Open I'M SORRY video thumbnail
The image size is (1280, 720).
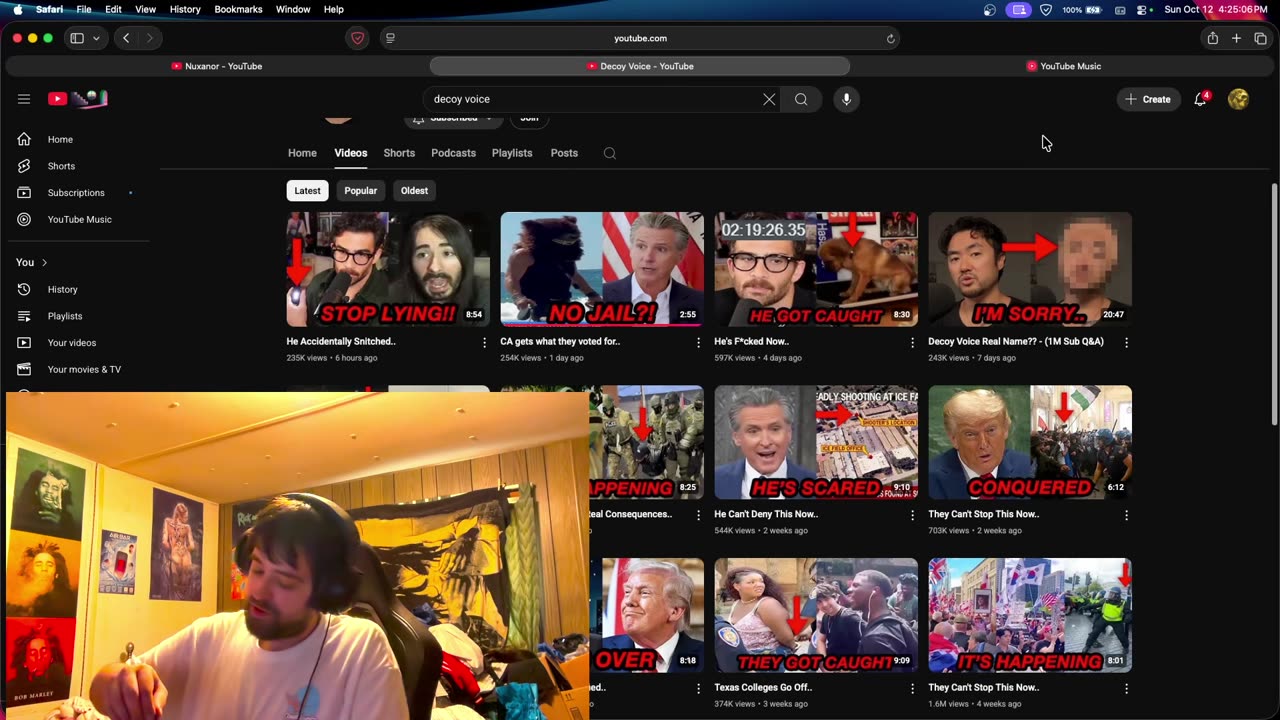[1030, 269]
